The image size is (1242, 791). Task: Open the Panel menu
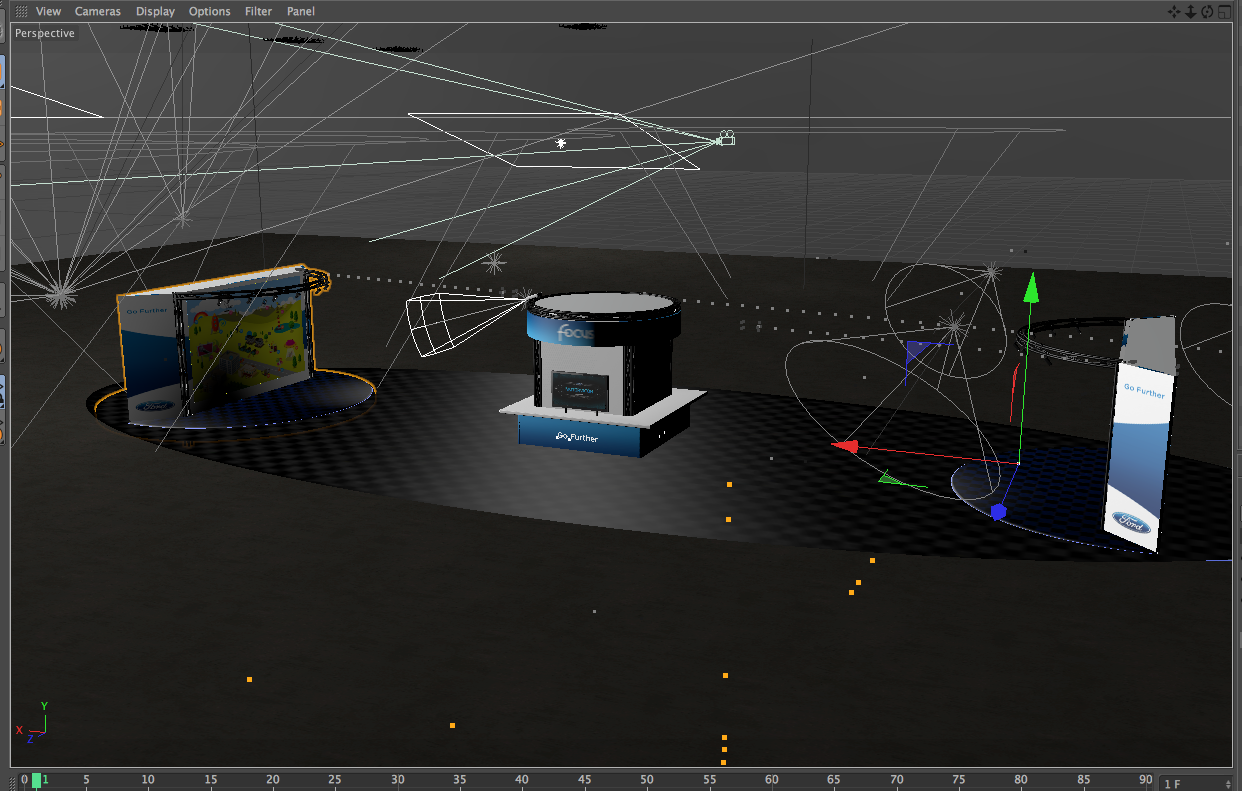click(x=301, y=11)
